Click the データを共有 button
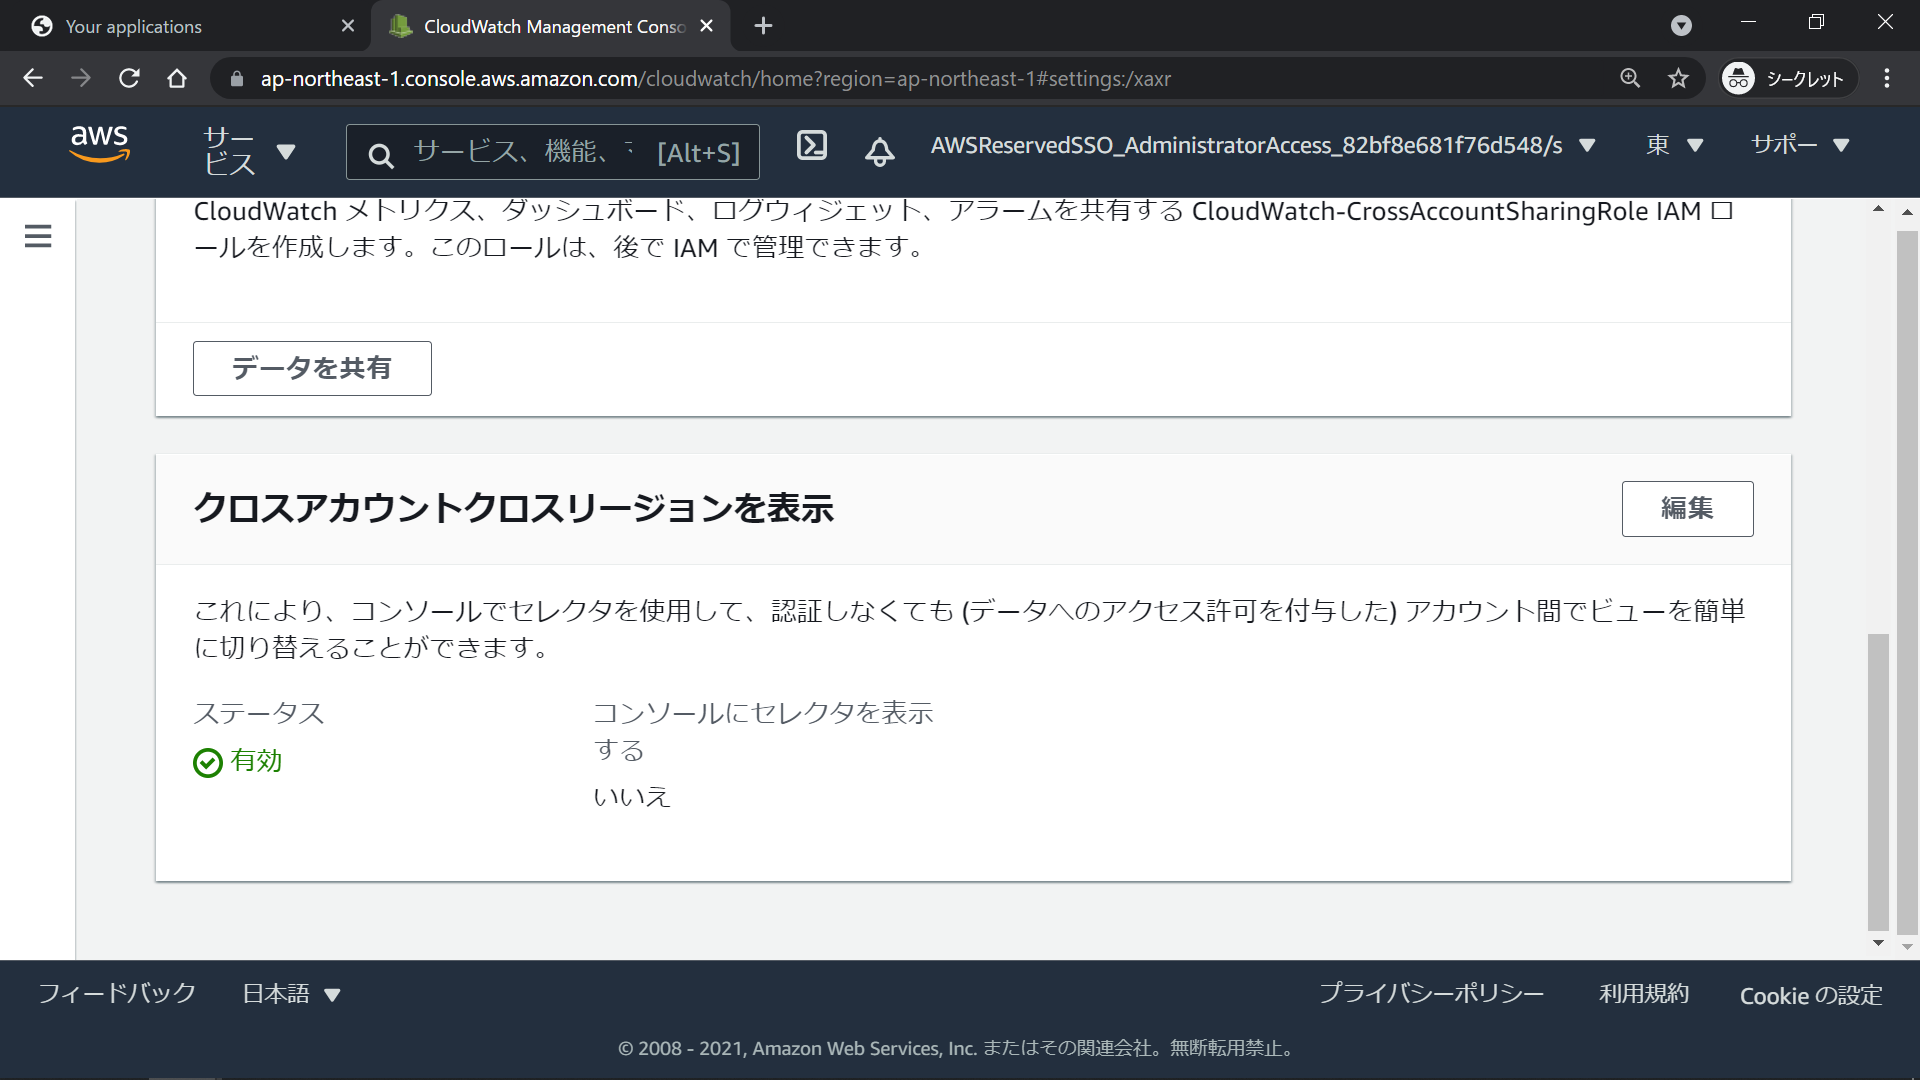This screenshot has width=1920, height=1080. click(x=312, y=368)
